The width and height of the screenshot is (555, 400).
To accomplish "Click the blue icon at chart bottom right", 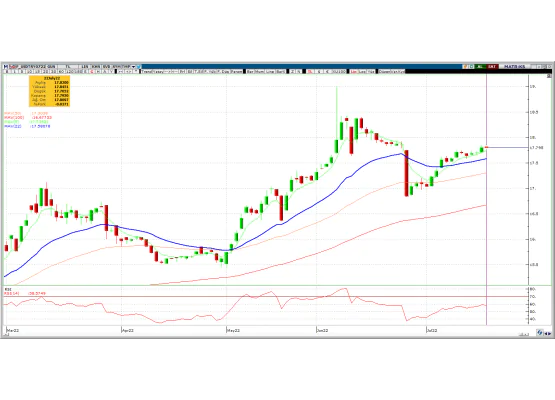I will point(540,332).
